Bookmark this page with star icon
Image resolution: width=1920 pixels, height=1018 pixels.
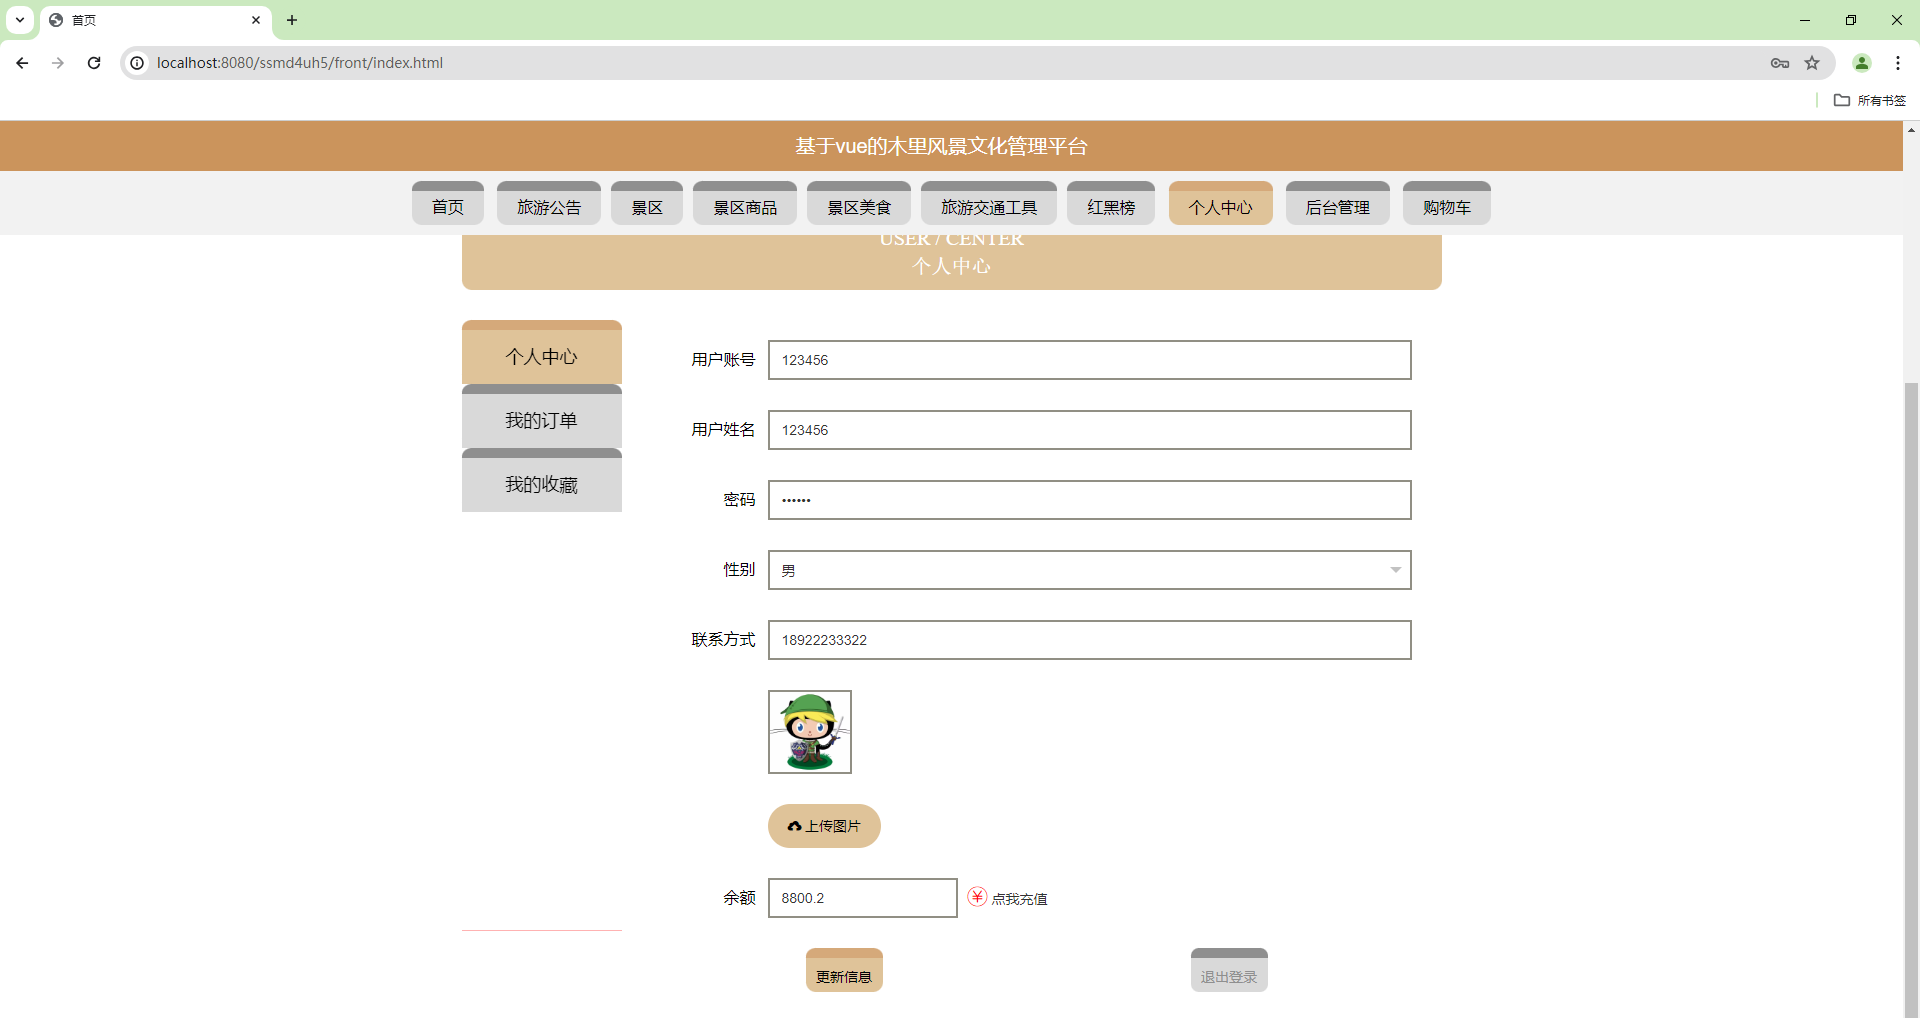pyautogui.click(x=1812, y=63)
